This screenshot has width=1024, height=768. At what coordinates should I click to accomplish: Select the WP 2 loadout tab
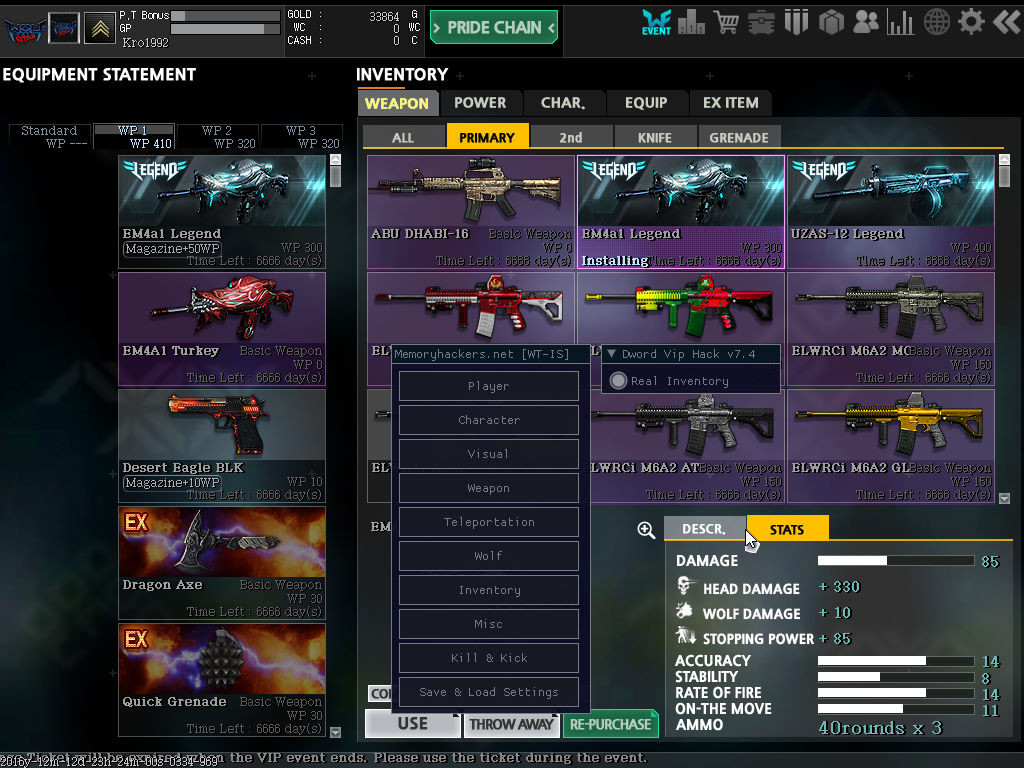218,136
